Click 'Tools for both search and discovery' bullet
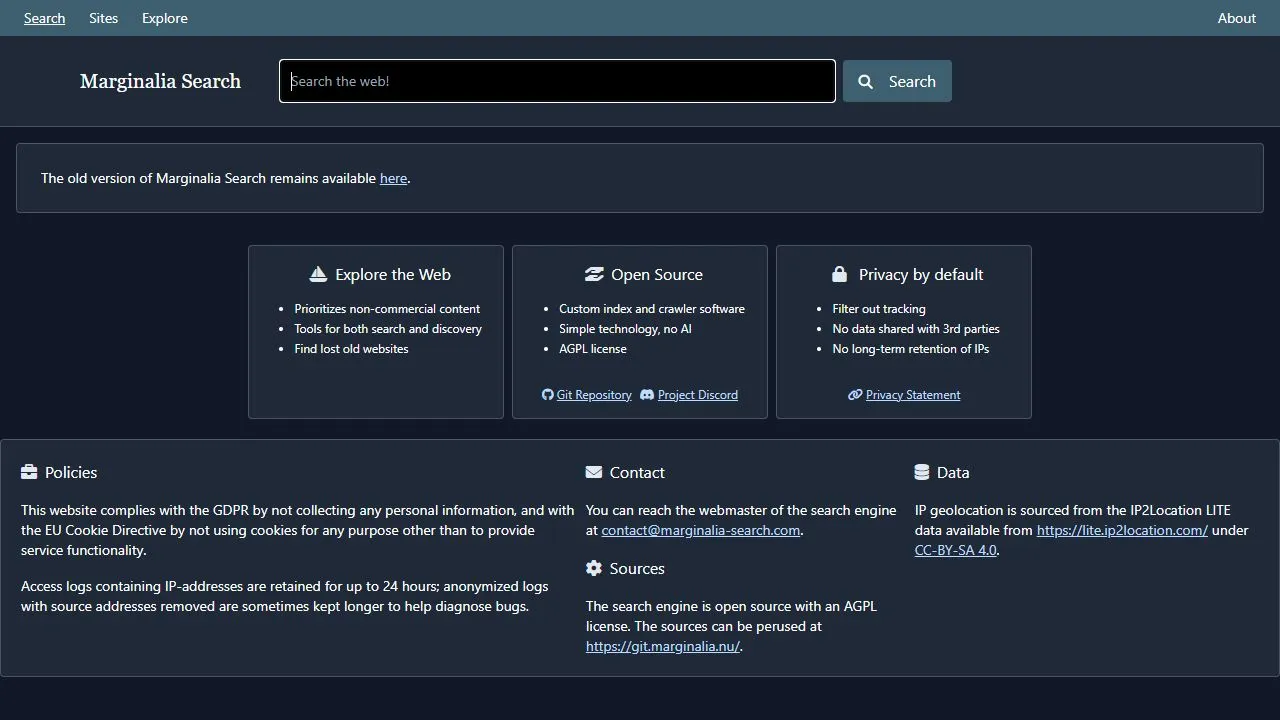This screenshot has height=720, width=1280. (x=388, y=329)
